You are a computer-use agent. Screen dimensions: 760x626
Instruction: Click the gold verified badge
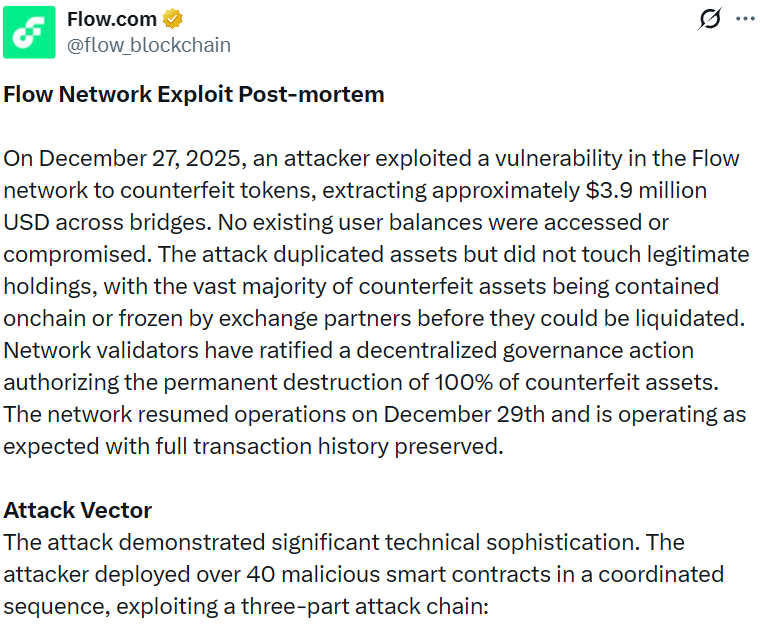[x=172, y=19]
